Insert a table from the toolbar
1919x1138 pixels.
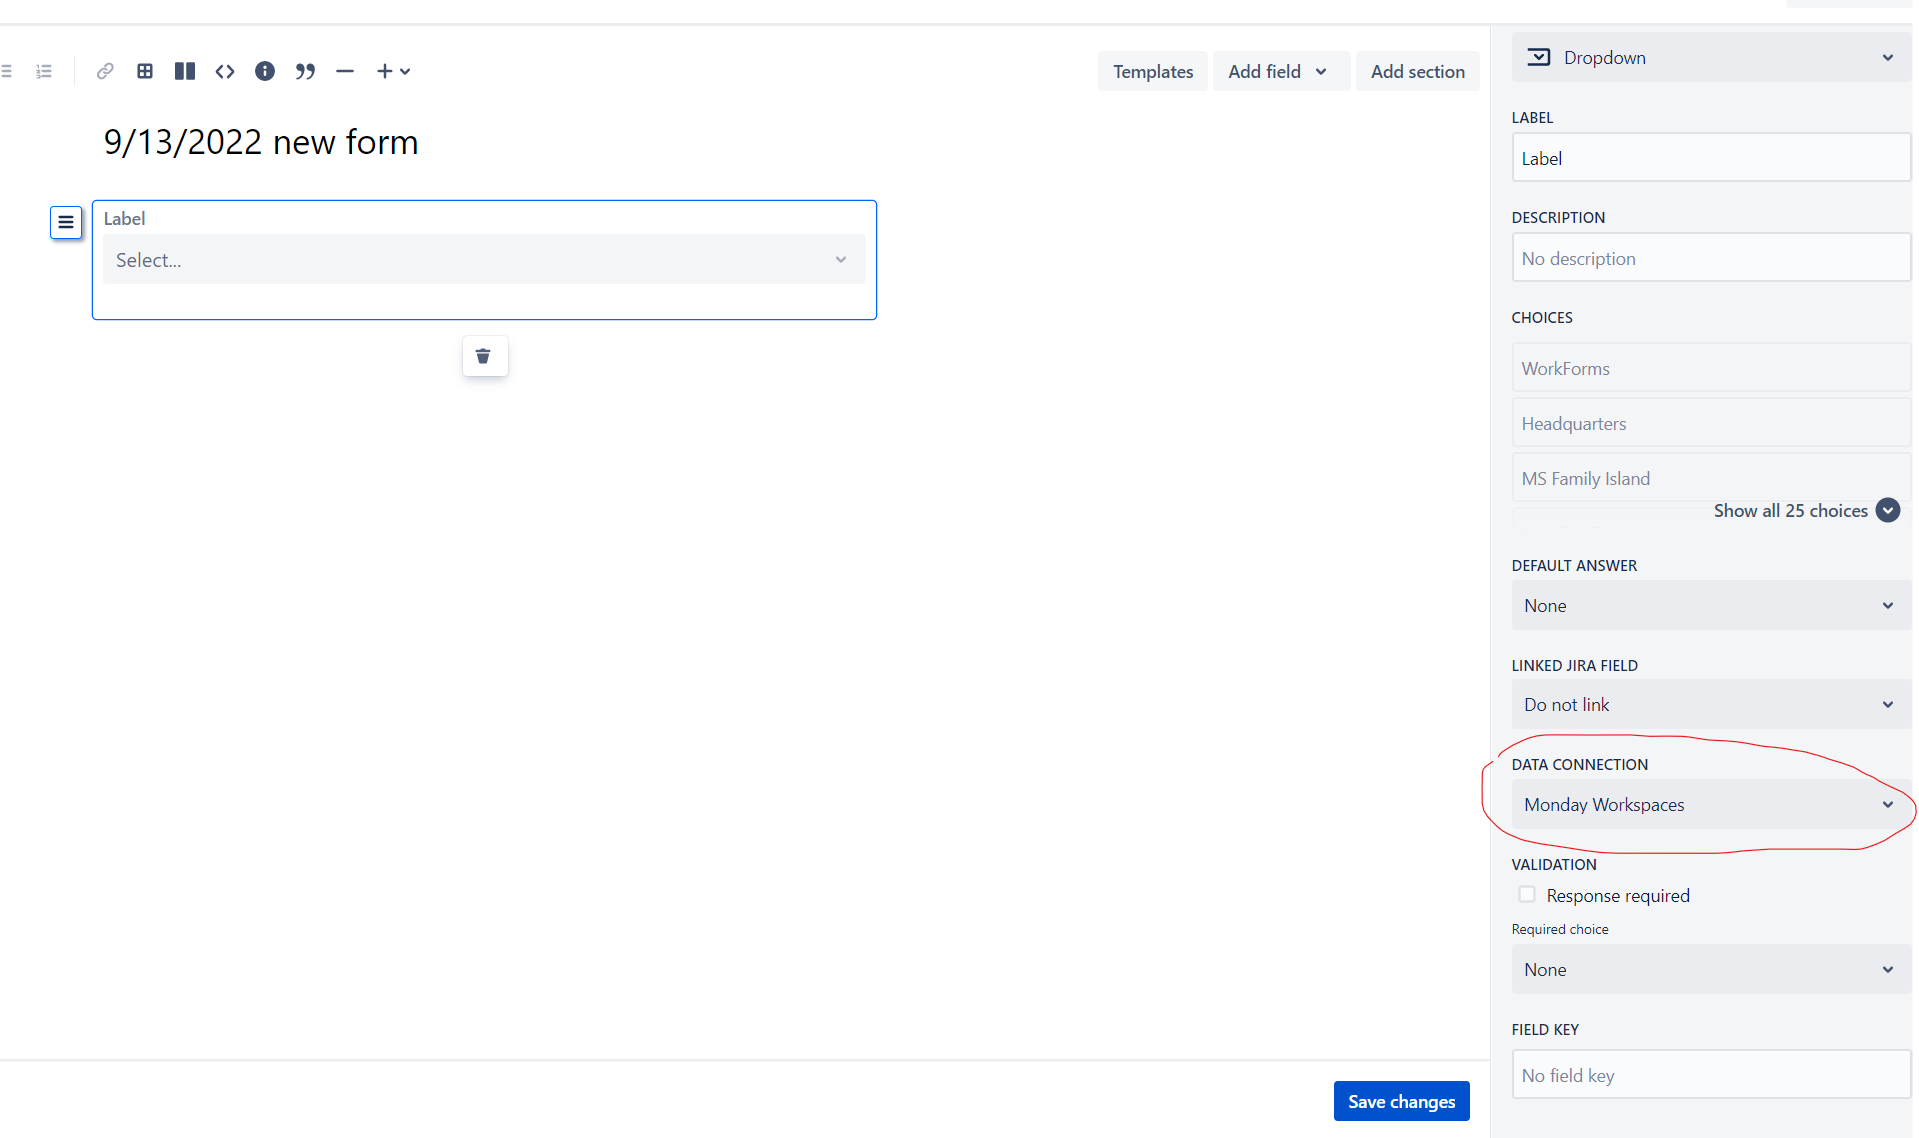click(x=145, y=71)
